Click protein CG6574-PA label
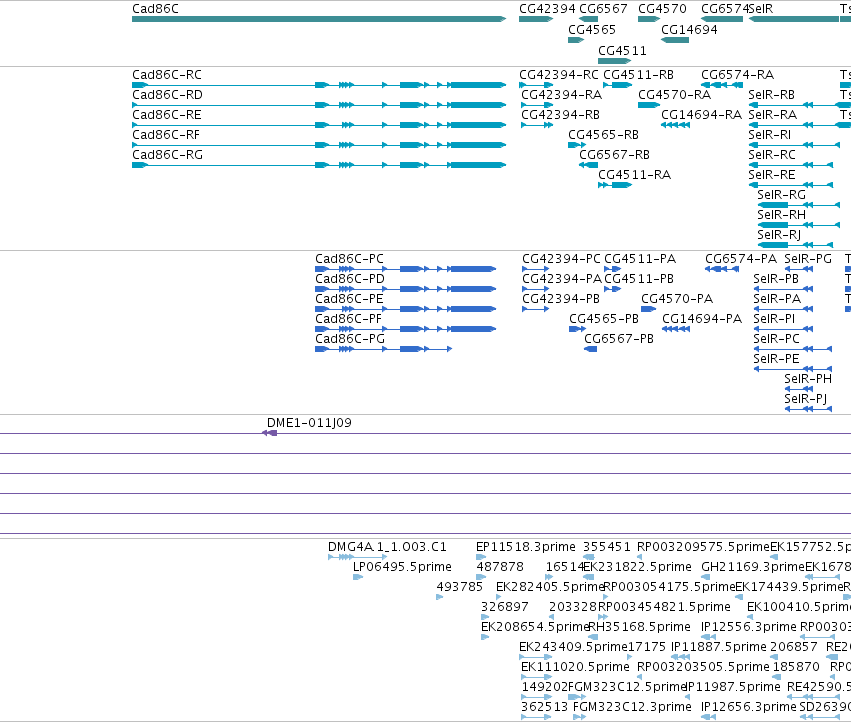 coord(741,258)
